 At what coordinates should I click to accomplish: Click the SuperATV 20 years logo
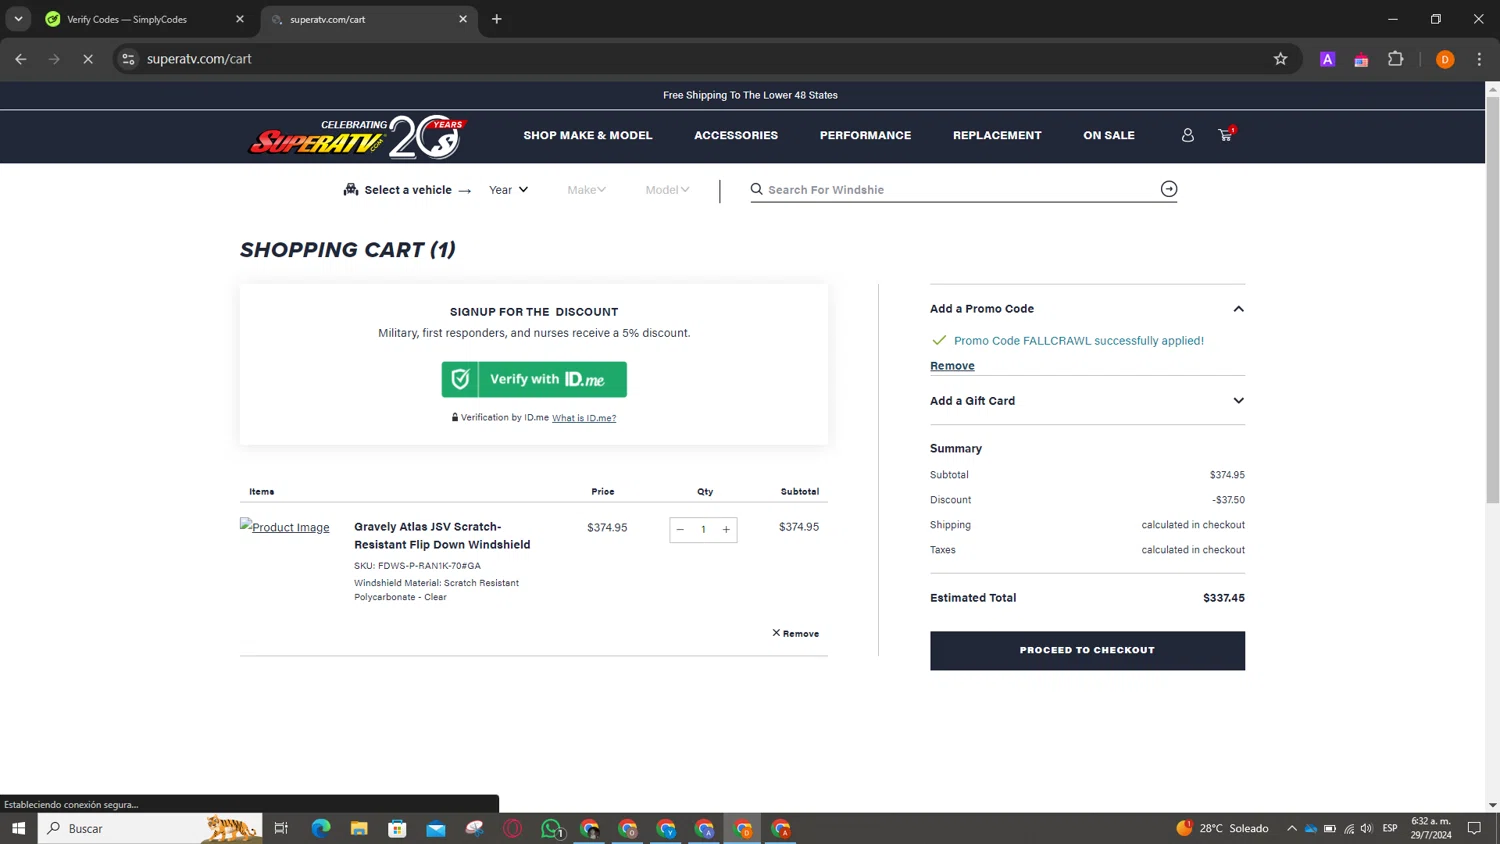(x=358, y=137)
